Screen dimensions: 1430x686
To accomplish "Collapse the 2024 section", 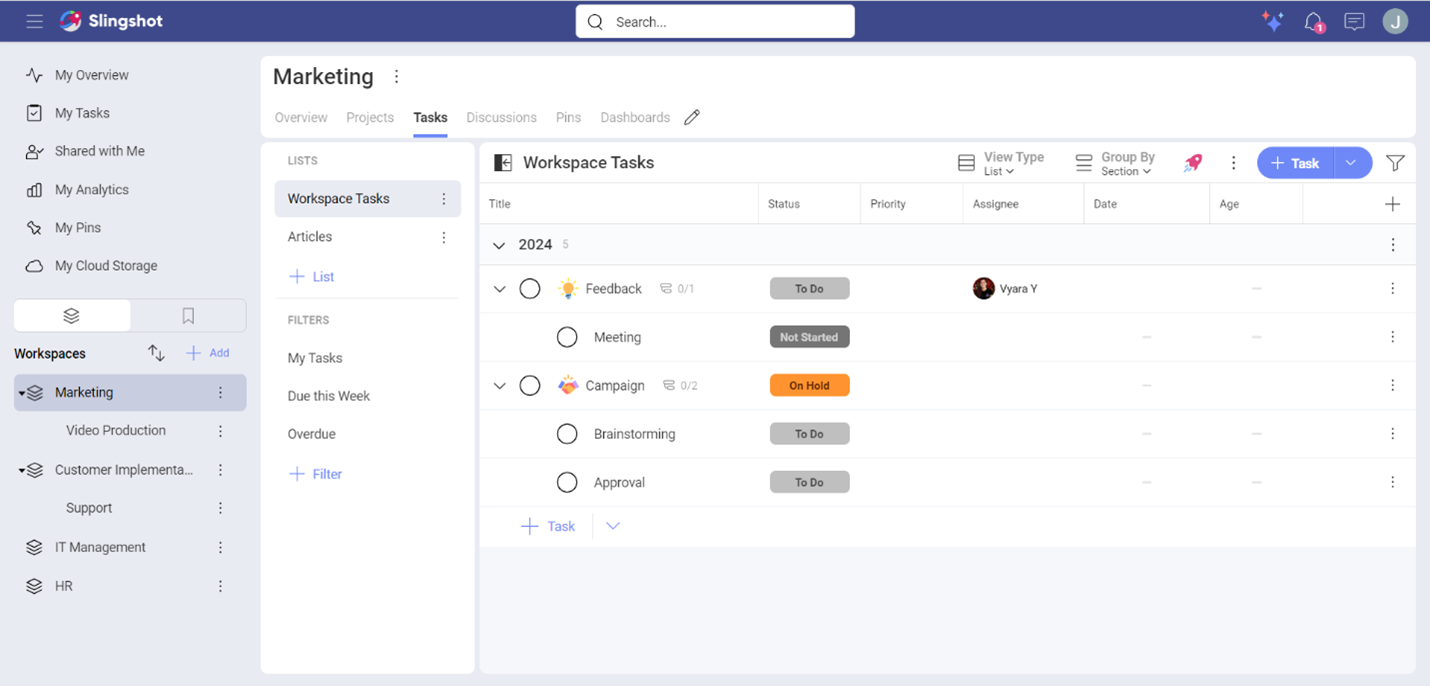I will 499,245.
